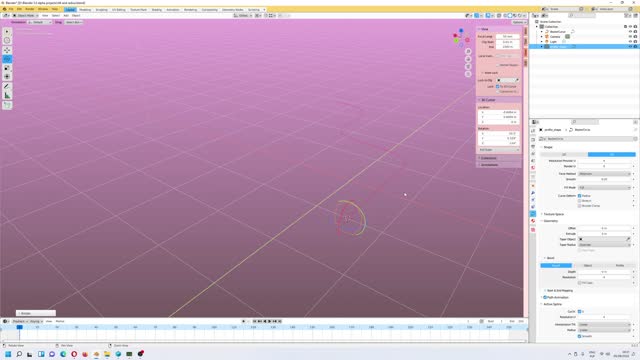
Task: Click the viewport navigation axis gizmo
Action: point(461,37)
